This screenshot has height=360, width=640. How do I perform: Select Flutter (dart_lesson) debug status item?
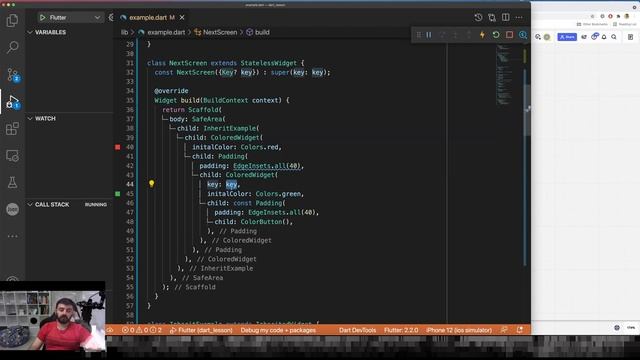[x=201, y=330]
